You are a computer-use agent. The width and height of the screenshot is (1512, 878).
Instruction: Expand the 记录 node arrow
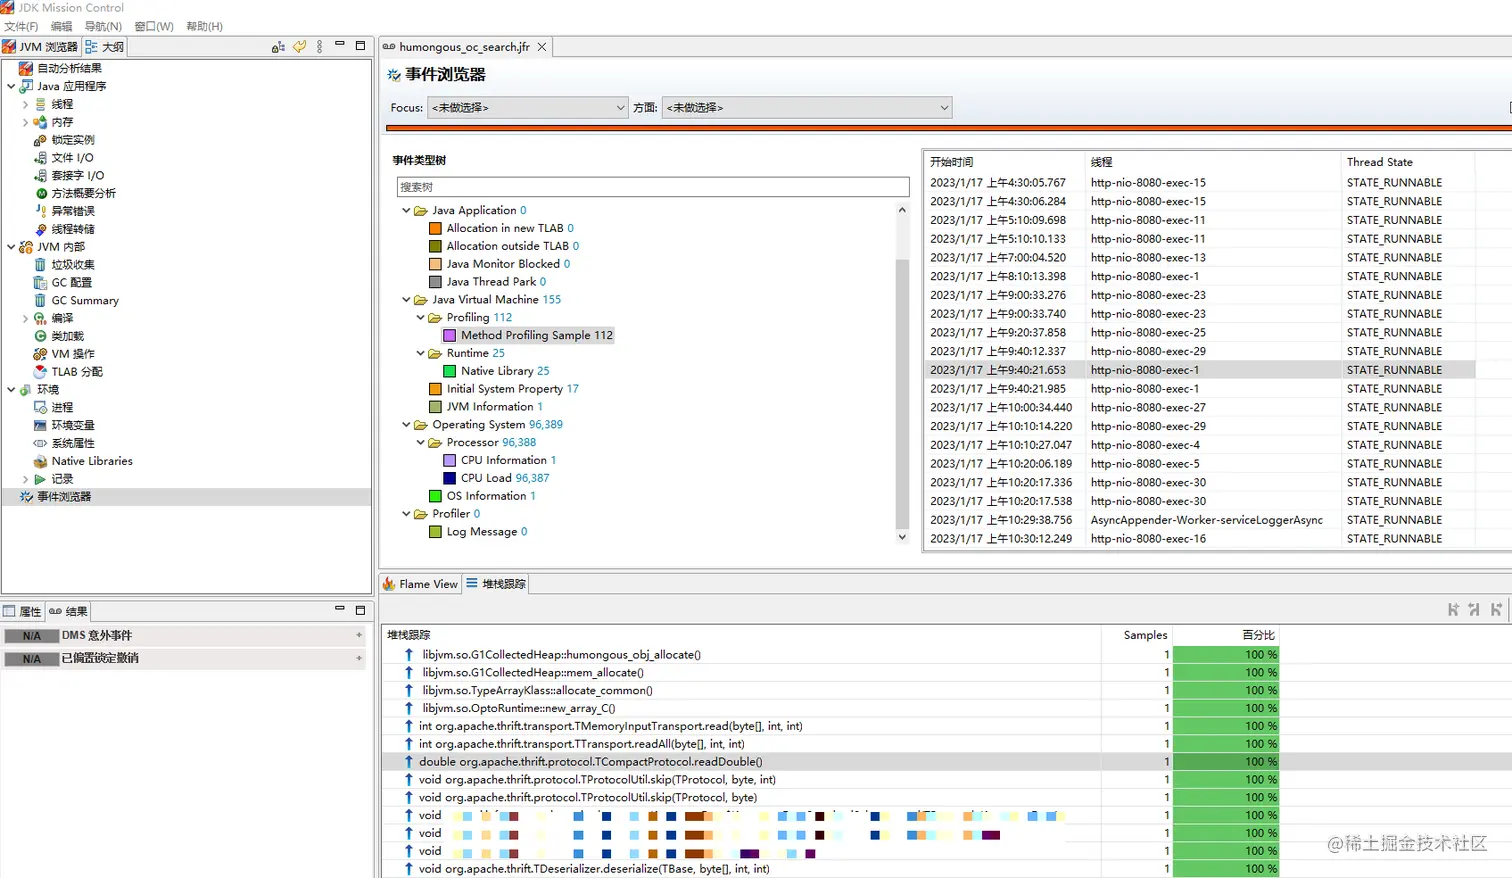click(25, 479)
